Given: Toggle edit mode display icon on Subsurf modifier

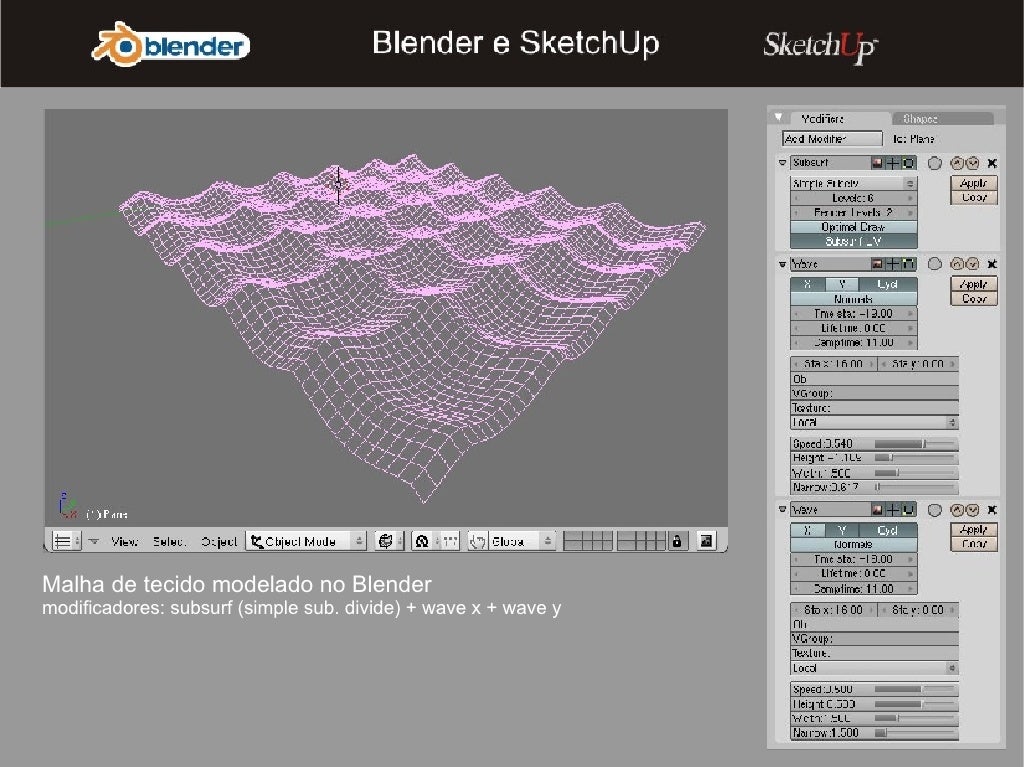Looking at the screenshot, I should pos(908,163).
